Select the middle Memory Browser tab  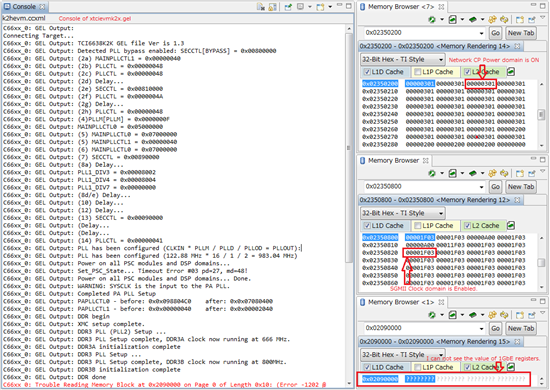pyautogui.click(x=394, y=161)
